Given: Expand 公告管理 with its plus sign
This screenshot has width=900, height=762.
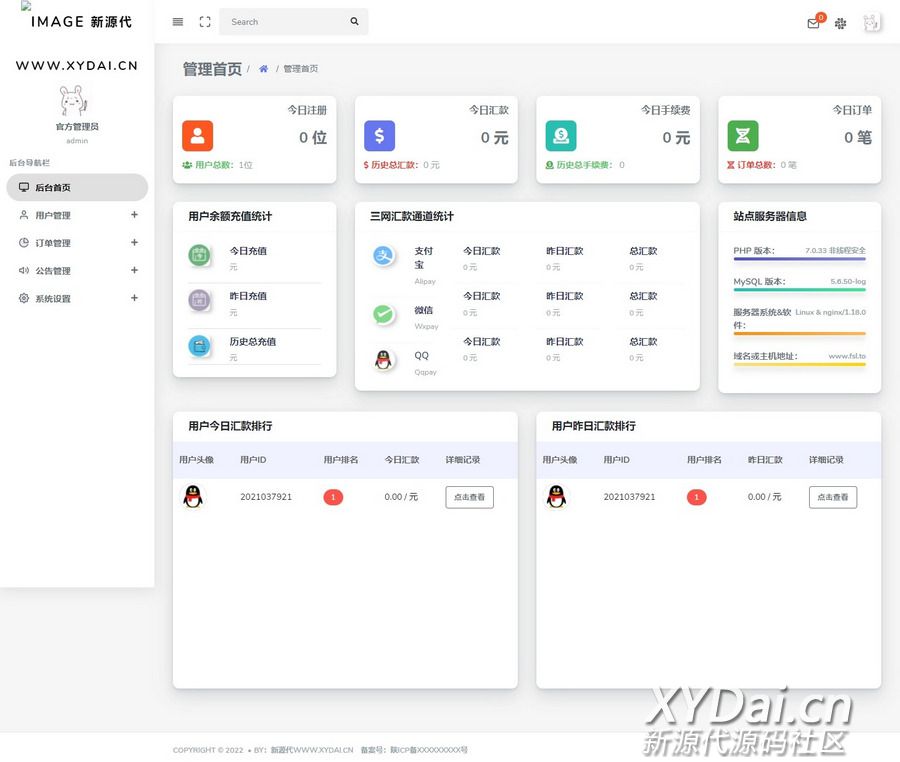Looking at the screenshot, I should (134, 270).
